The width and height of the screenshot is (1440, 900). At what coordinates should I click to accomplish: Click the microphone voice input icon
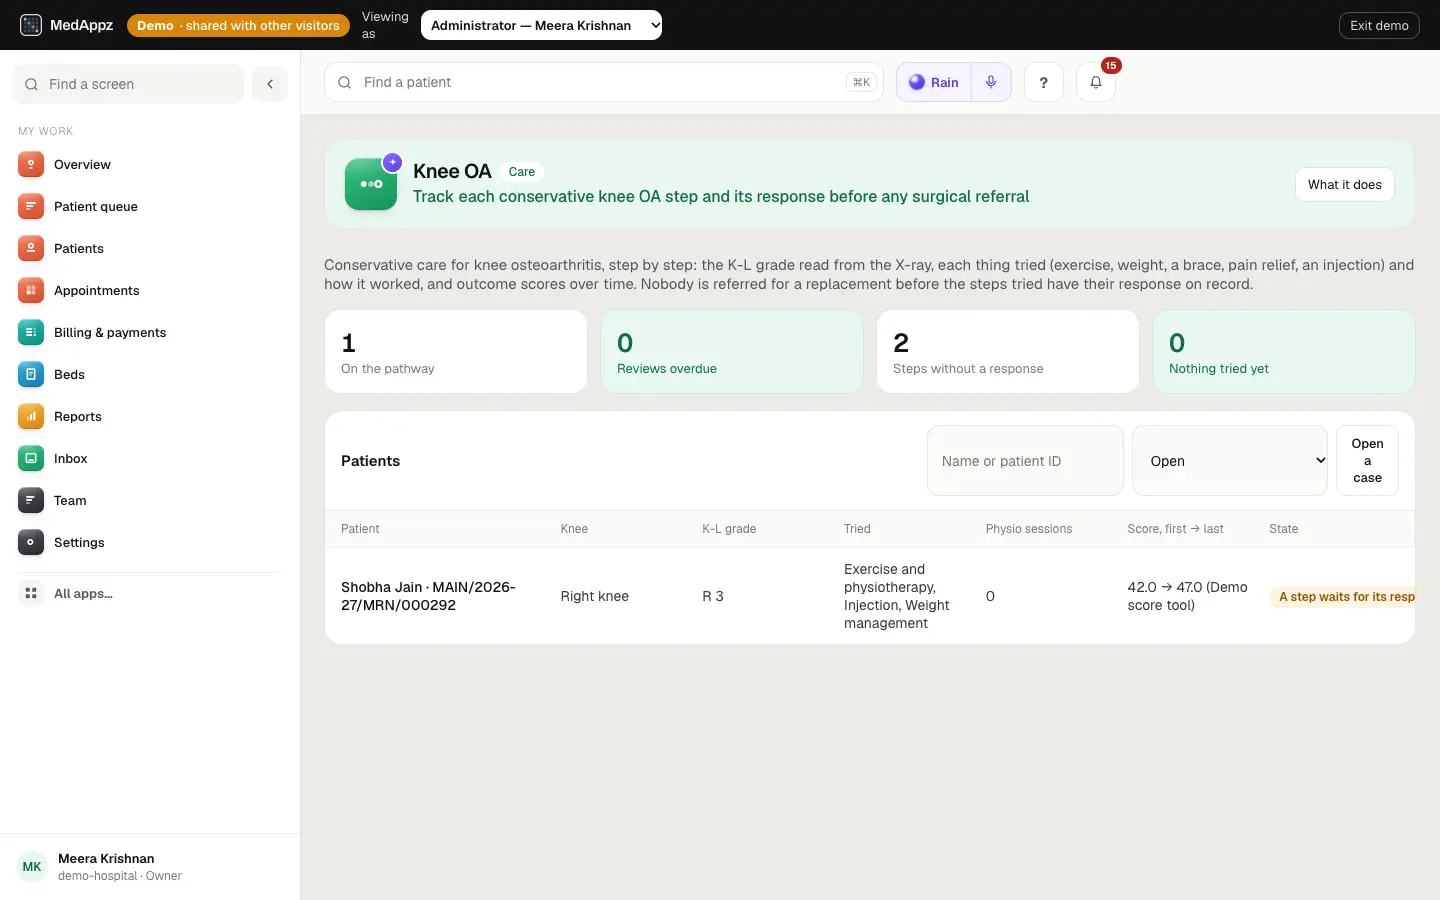coord(991,82)
